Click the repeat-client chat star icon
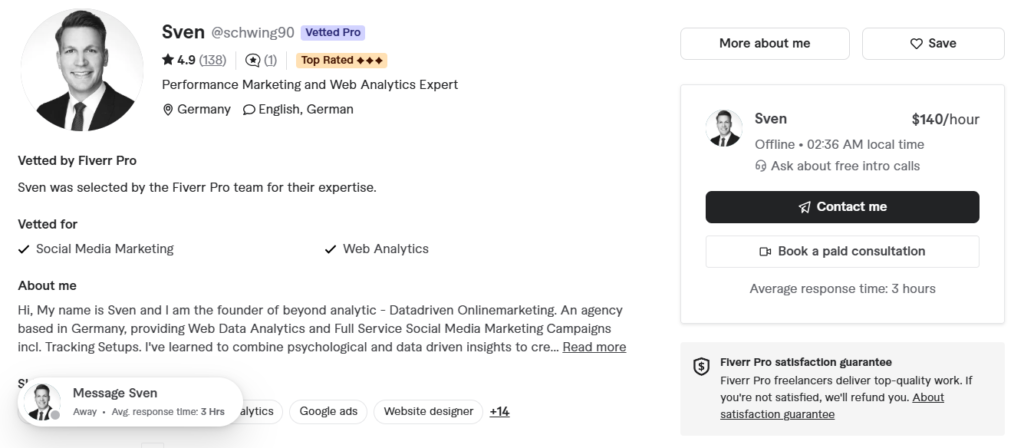The width and height of the screenshot is (1024, 448). pyautogui.click(x=253, y=60)
